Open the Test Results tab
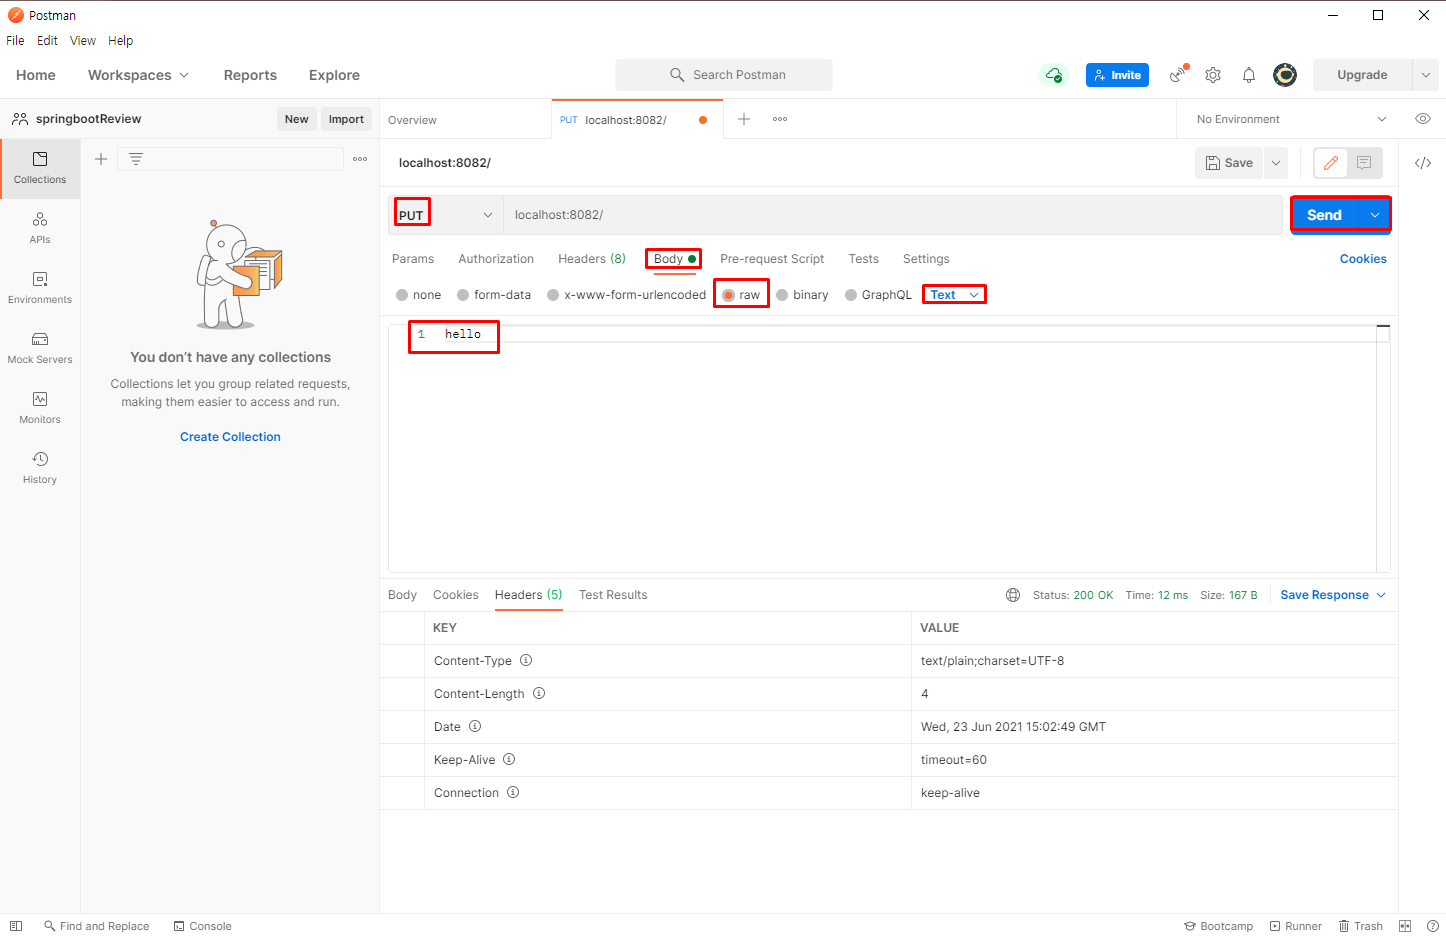This screenshot has height=938, width=1446. pos(613,595)
